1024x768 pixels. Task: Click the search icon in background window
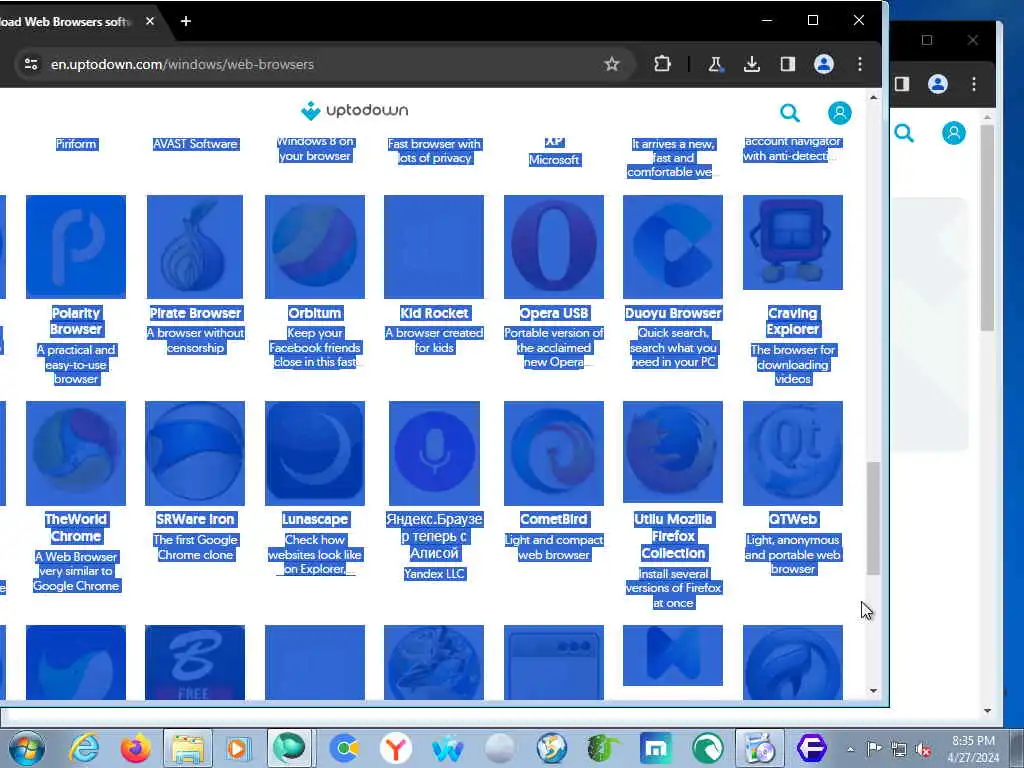904,133
